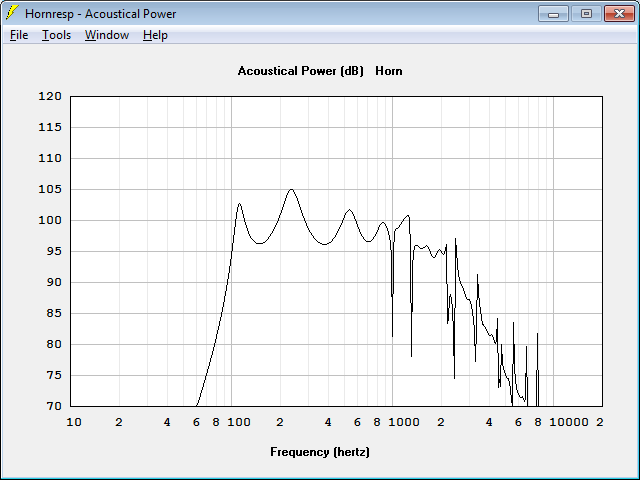
Task: Click the 'Horn' label in chart title
Action: (389, 71)
